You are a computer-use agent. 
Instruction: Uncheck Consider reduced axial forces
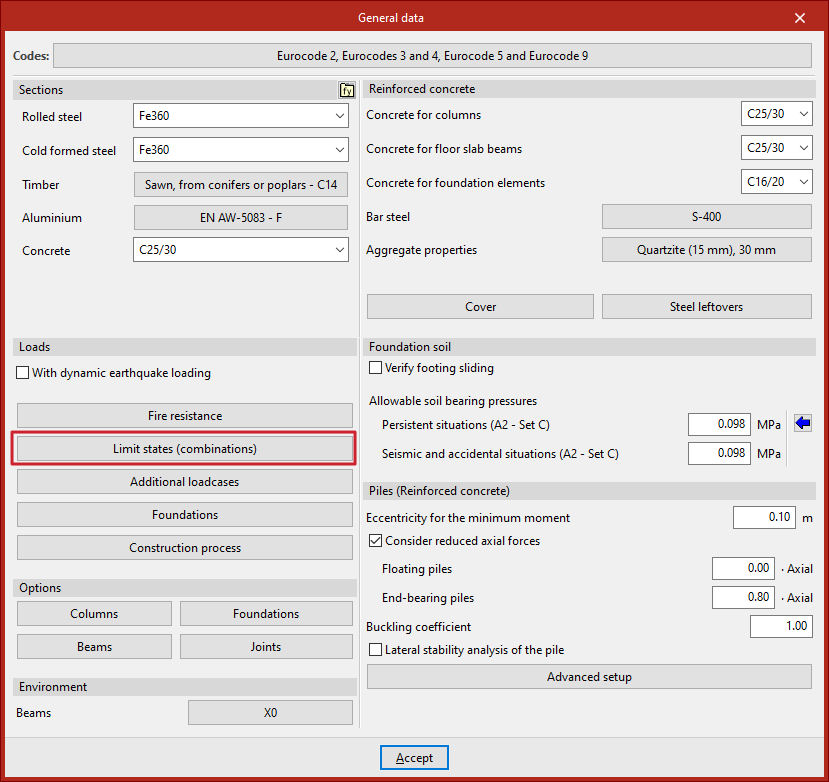click(x=376, y=541)
